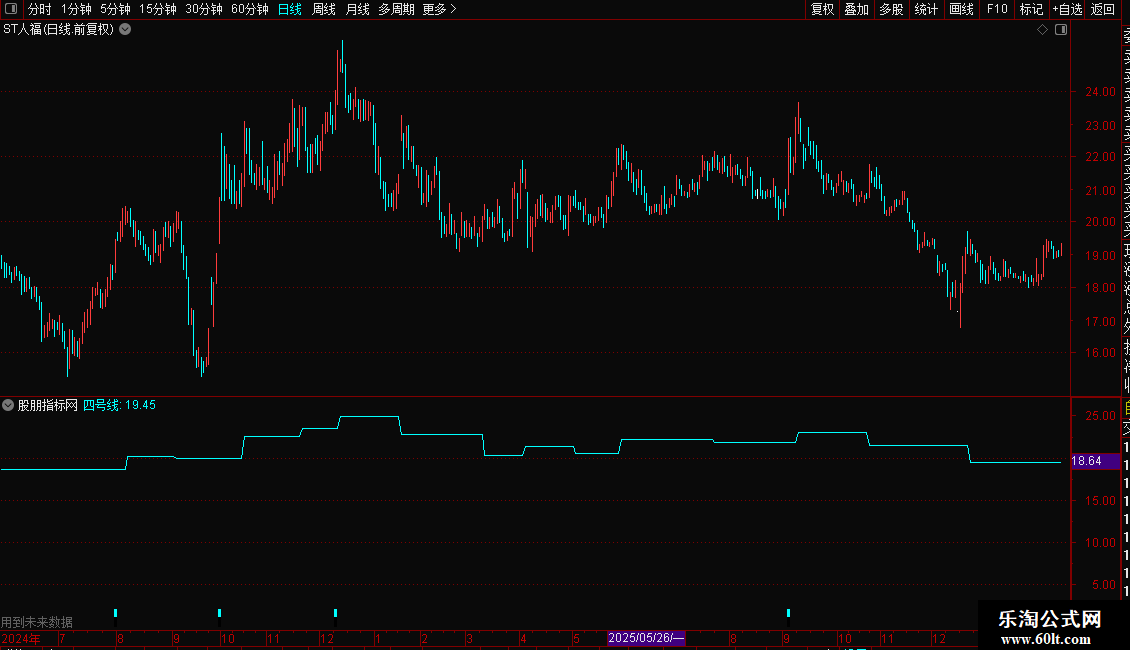
Task: Switch to 月线 monthly chart
Action: (x=357, y=9)
